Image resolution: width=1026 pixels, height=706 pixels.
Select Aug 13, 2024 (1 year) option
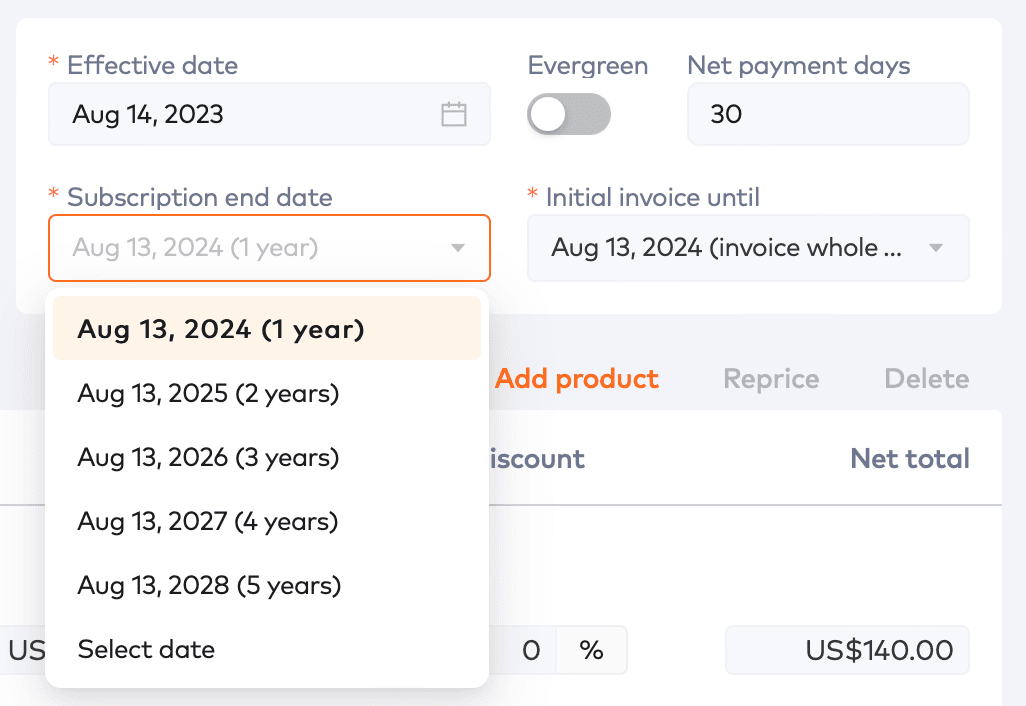[267, 328]
